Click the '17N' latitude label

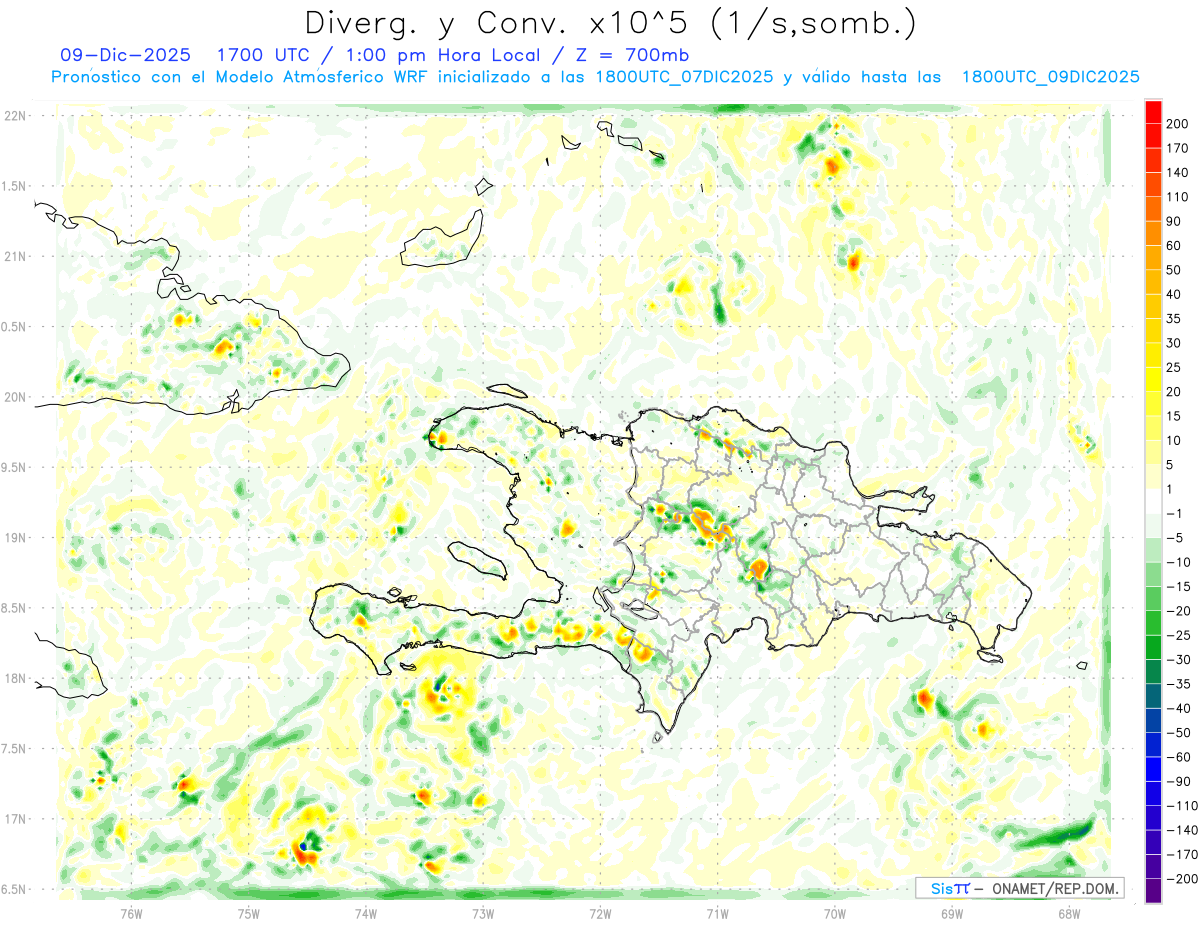click(14, 819)
